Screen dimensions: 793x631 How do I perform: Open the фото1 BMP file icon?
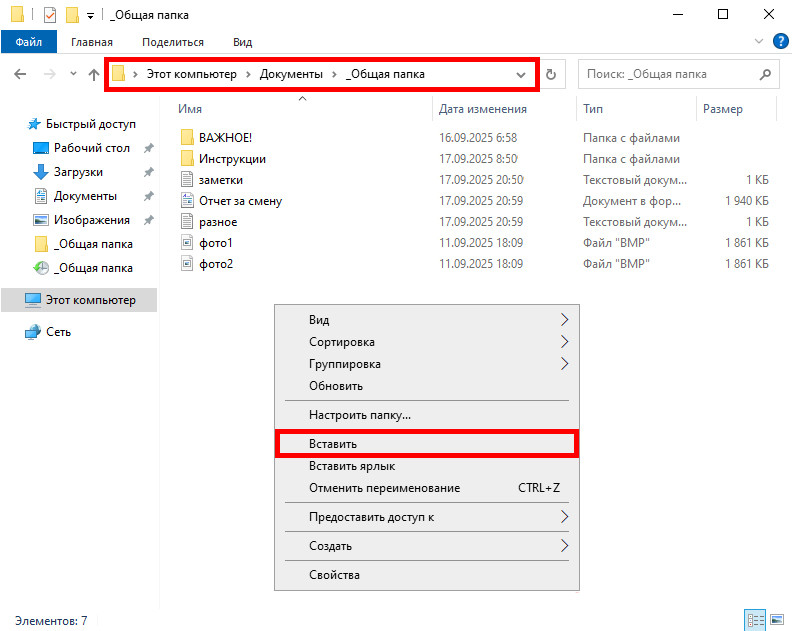[186, 243]
